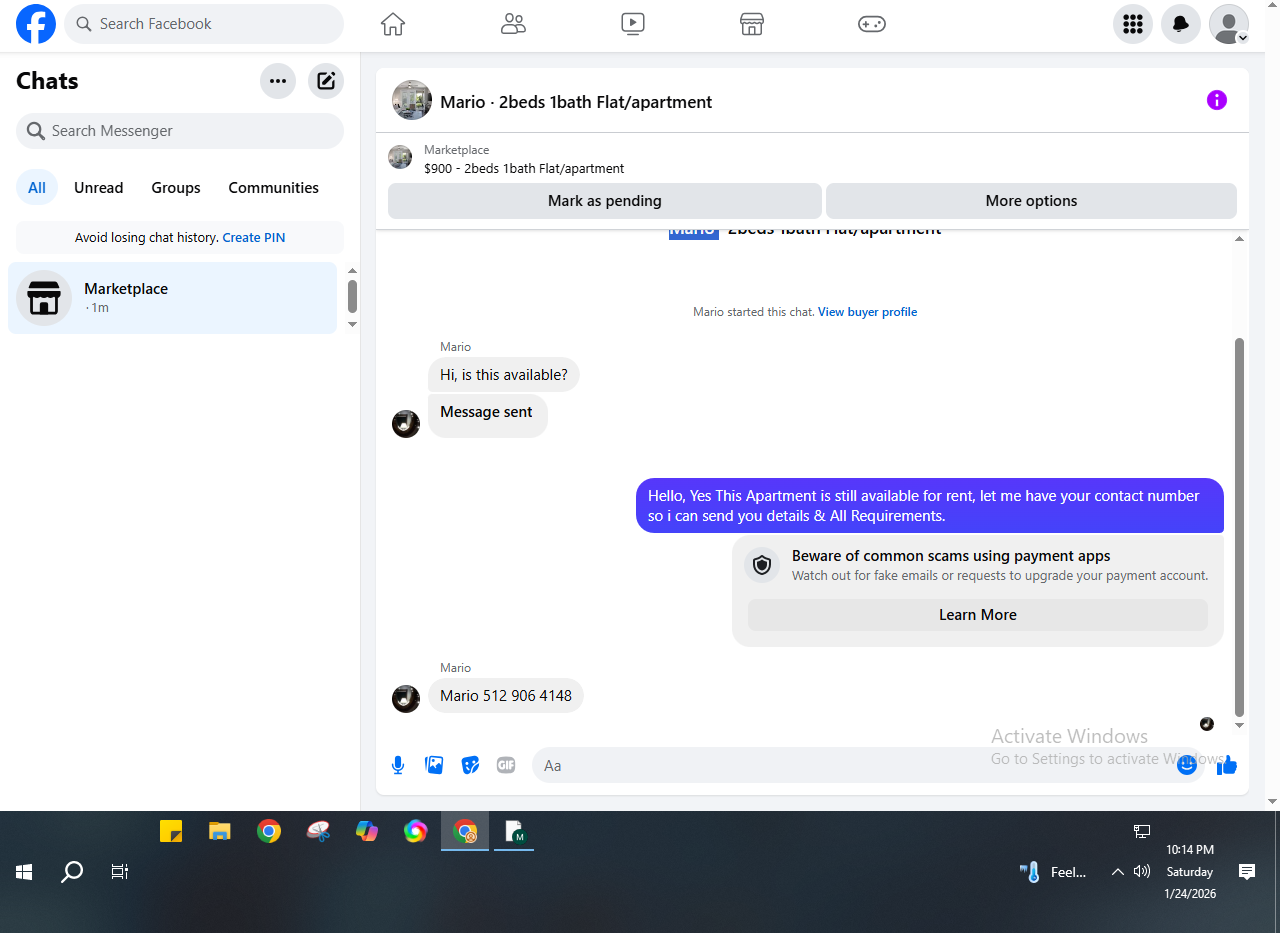Open the Notifications bell
The height and width of the screenshot is (933, 1280).
point(1181,24)
